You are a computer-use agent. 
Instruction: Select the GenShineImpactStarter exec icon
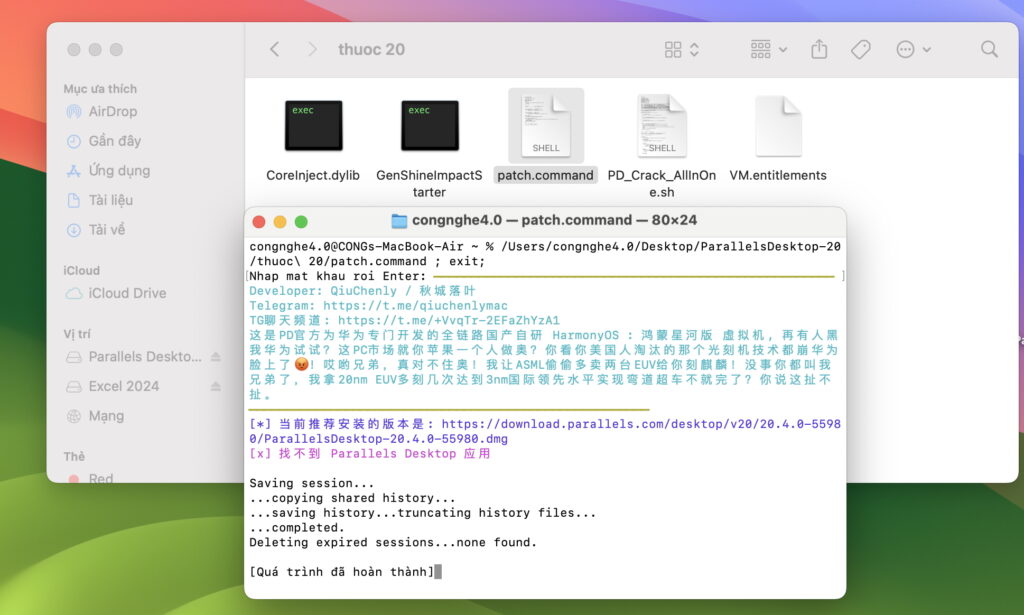(x=429, y=126)
